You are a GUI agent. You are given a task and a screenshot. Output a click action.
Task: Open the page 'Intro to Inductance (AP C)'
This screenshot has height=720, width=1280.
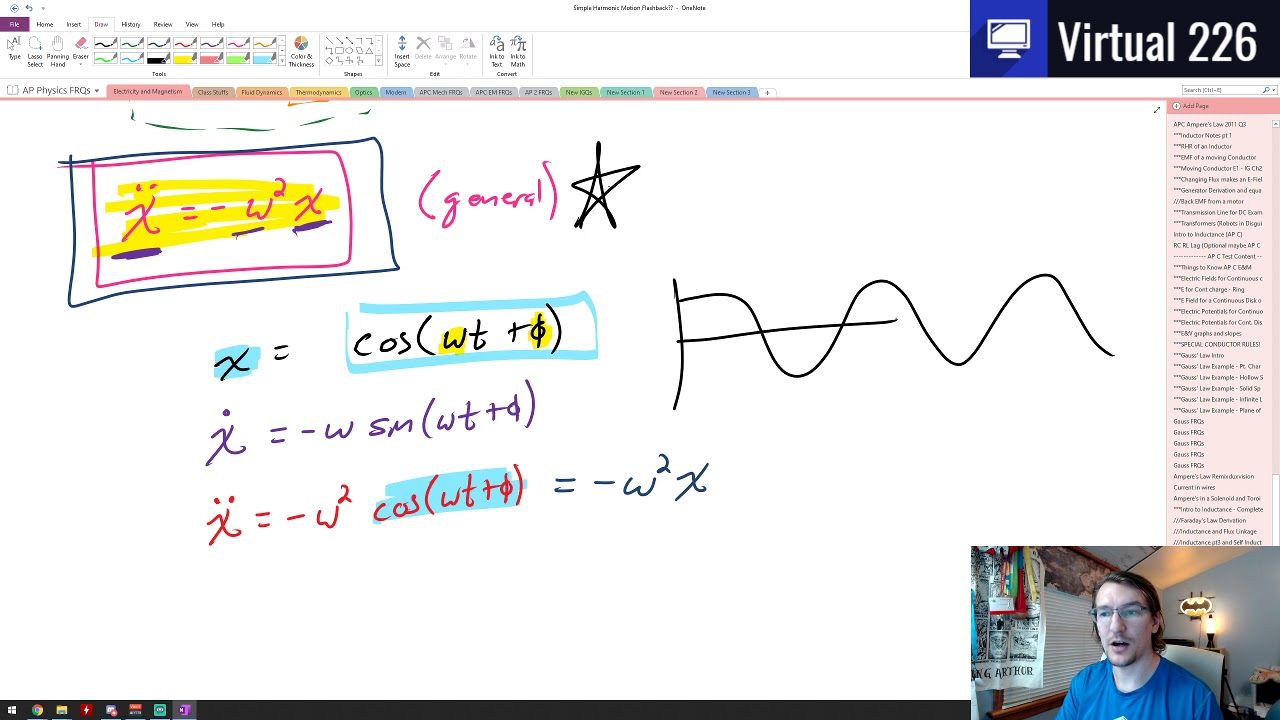[x=1208, y=234]
